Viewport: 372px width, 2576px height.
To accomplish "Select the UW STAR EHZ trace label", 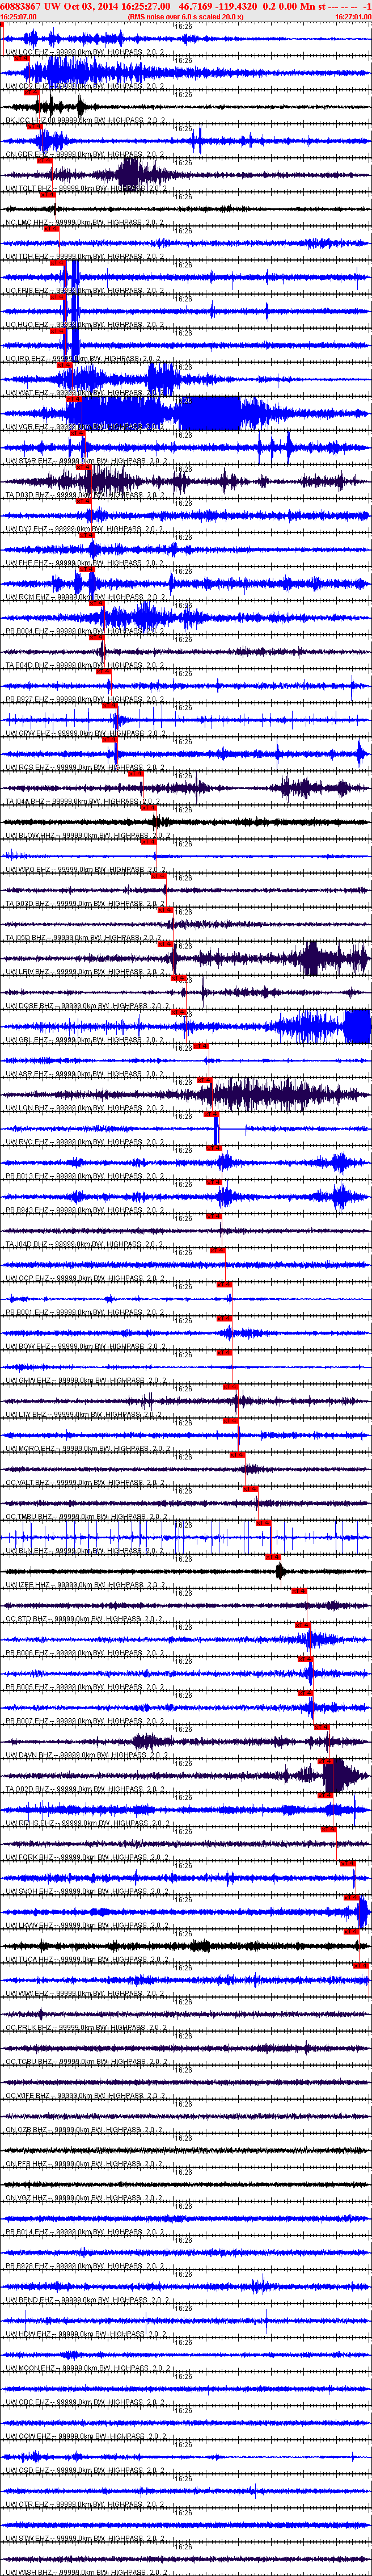I will pos(88,460).
